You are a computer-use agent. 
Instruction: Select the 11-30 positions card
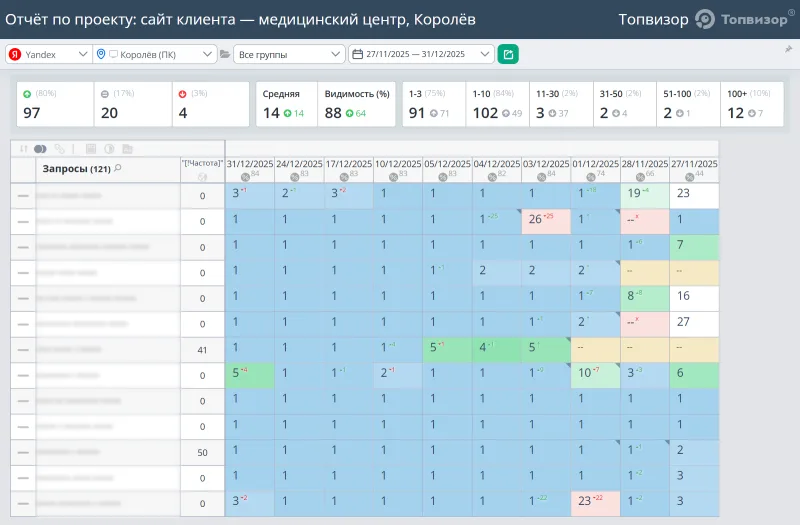click(561, 104)
